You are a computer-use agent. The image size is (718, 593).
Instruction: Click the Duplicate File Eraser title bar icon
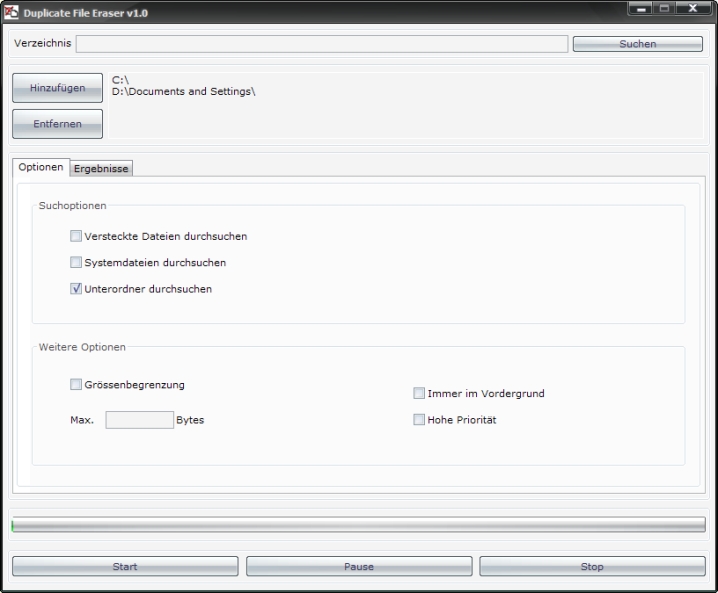coord(12,10)
